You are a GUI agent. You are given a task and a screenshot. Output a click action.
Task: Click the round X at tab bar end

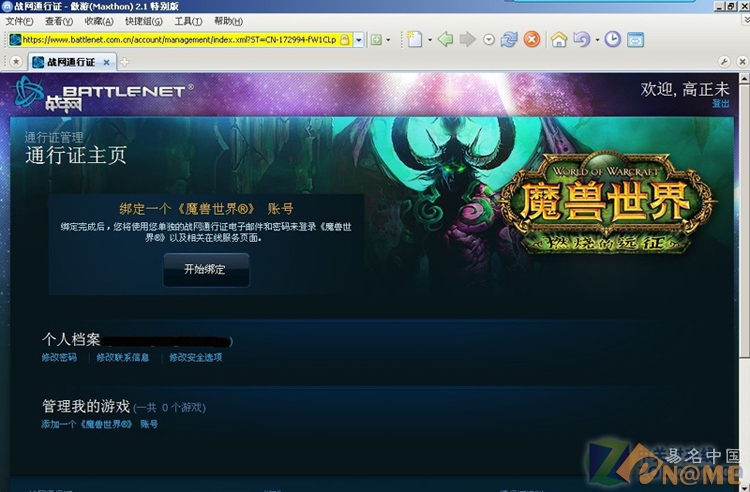[742, 62]
